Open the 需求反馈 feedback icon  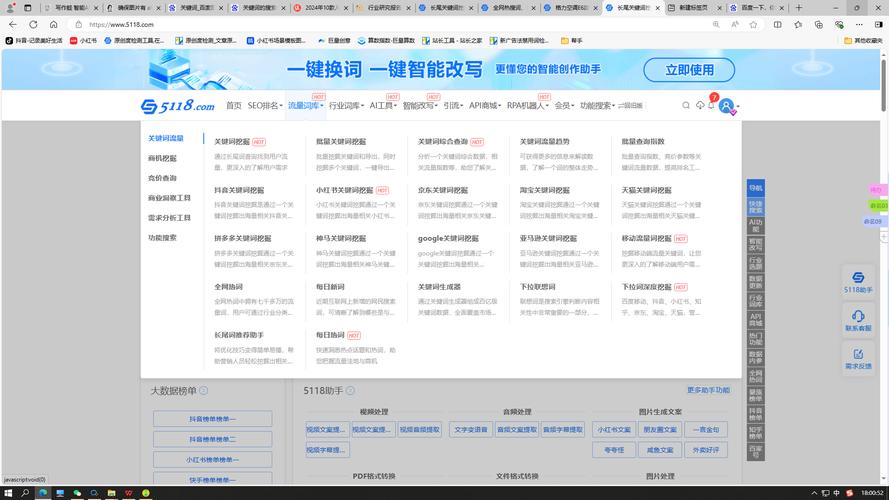coord(858,357)
